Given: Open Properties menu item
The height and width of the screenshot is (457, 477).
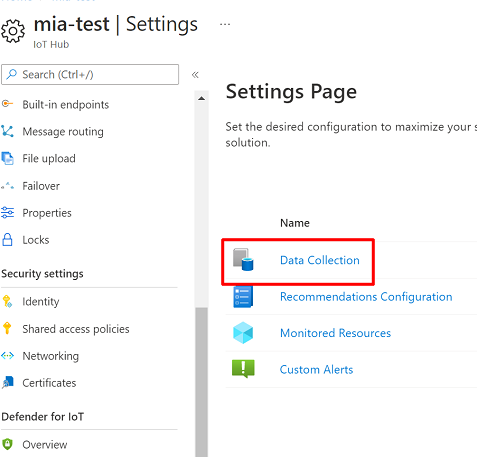Looking at the screenshot, I should [47, 213].
